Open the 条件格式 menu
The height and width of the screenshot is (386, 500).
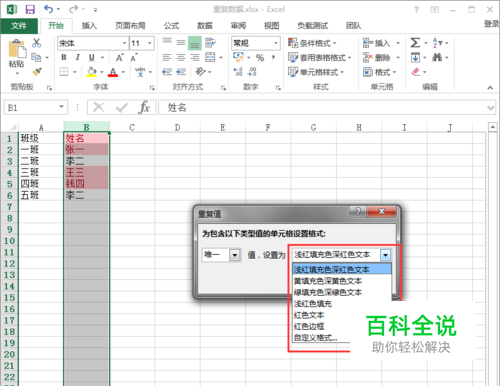(x=312, y=43)
